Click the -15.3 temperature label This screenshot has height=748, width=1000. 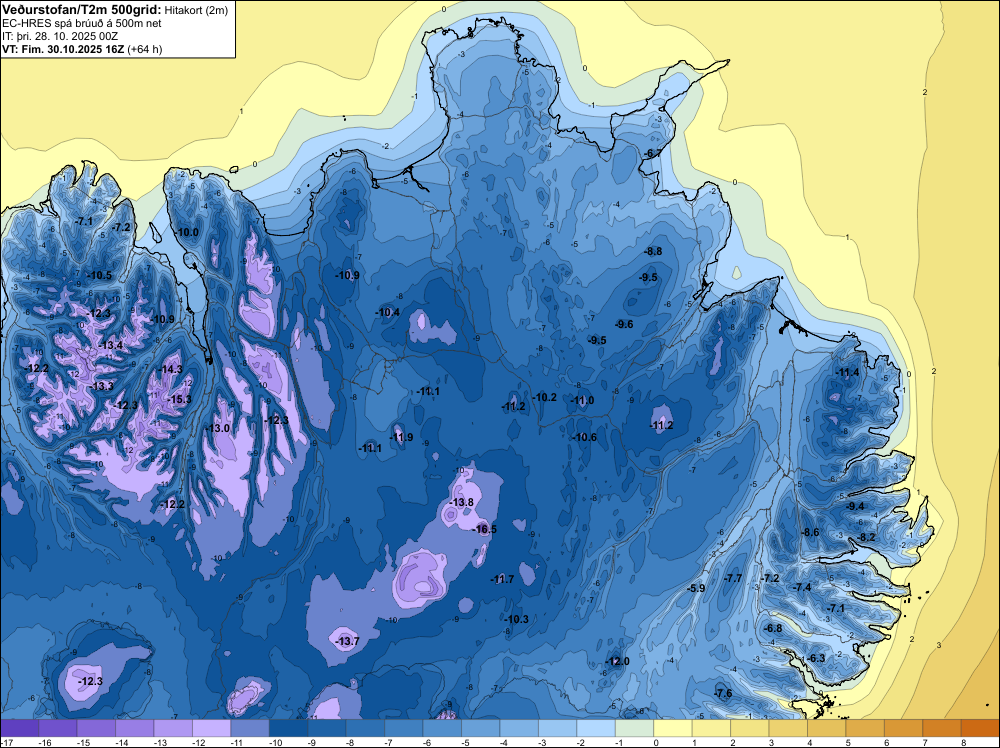click(179, 399)
